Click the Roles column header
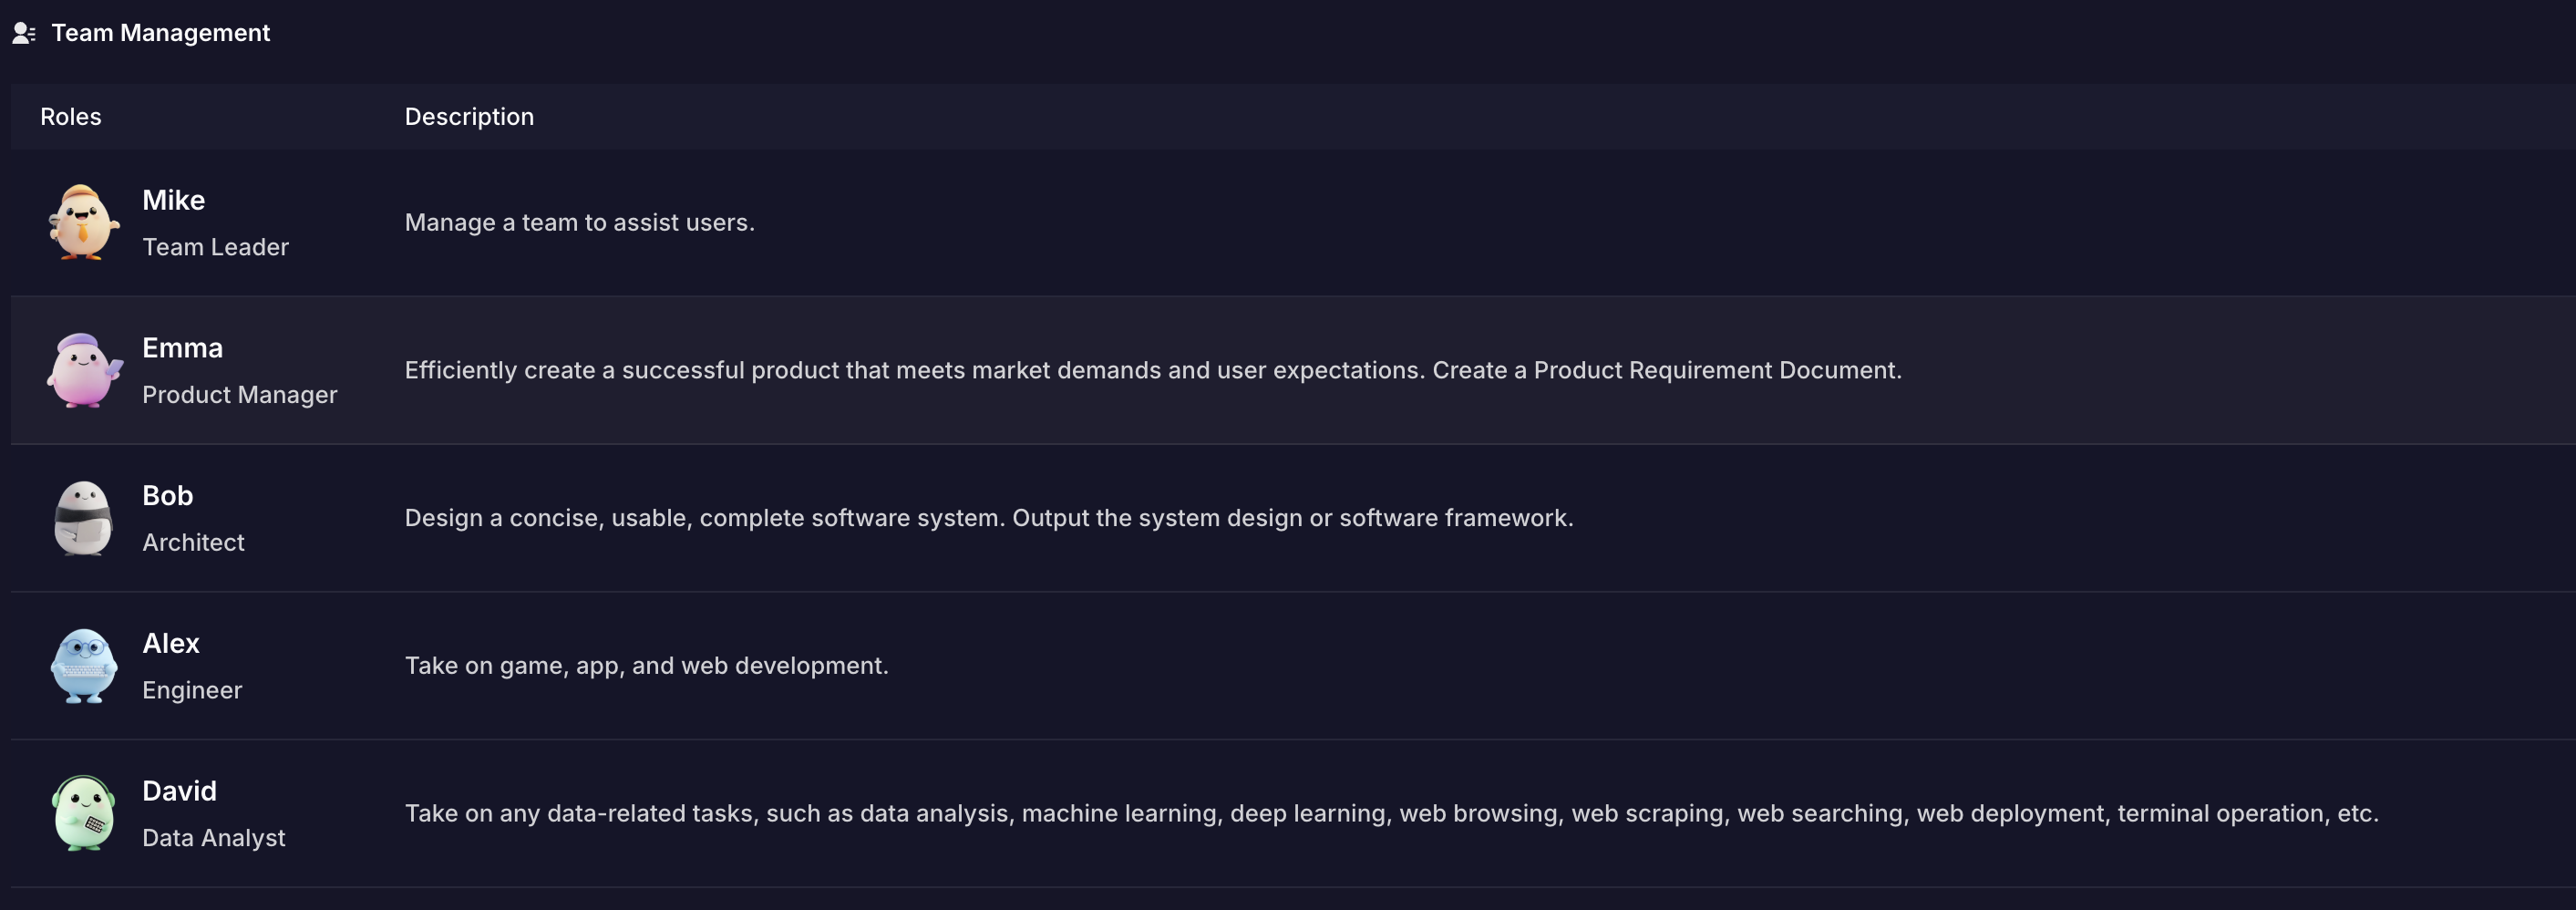This screenshot has height=910, width=2576. coord(70,117)
